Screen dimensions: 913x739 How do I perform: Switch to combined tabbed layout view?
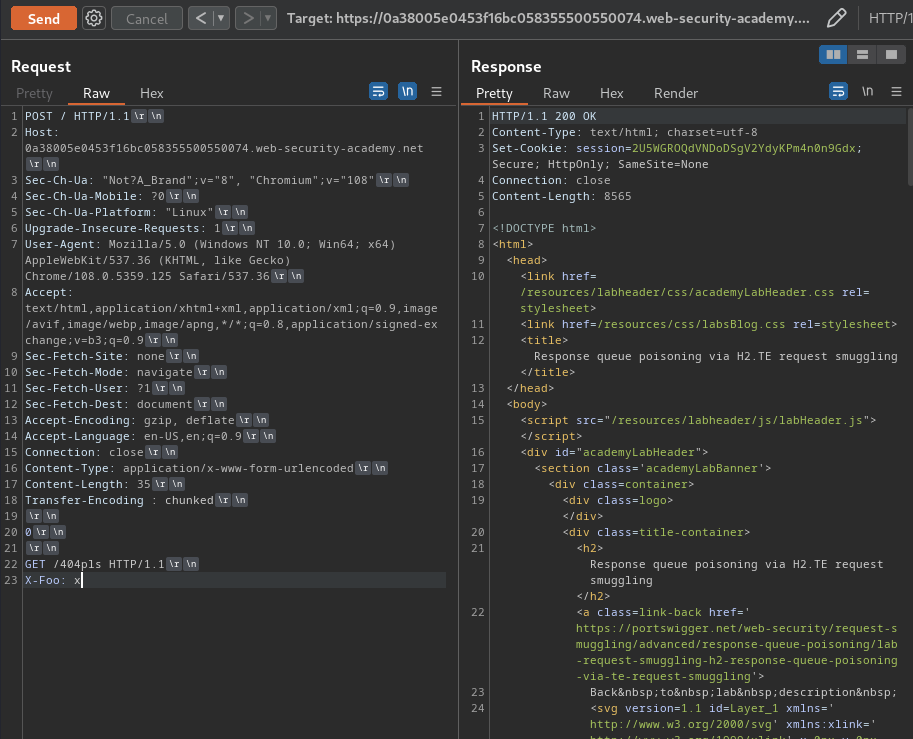point(891,55)
